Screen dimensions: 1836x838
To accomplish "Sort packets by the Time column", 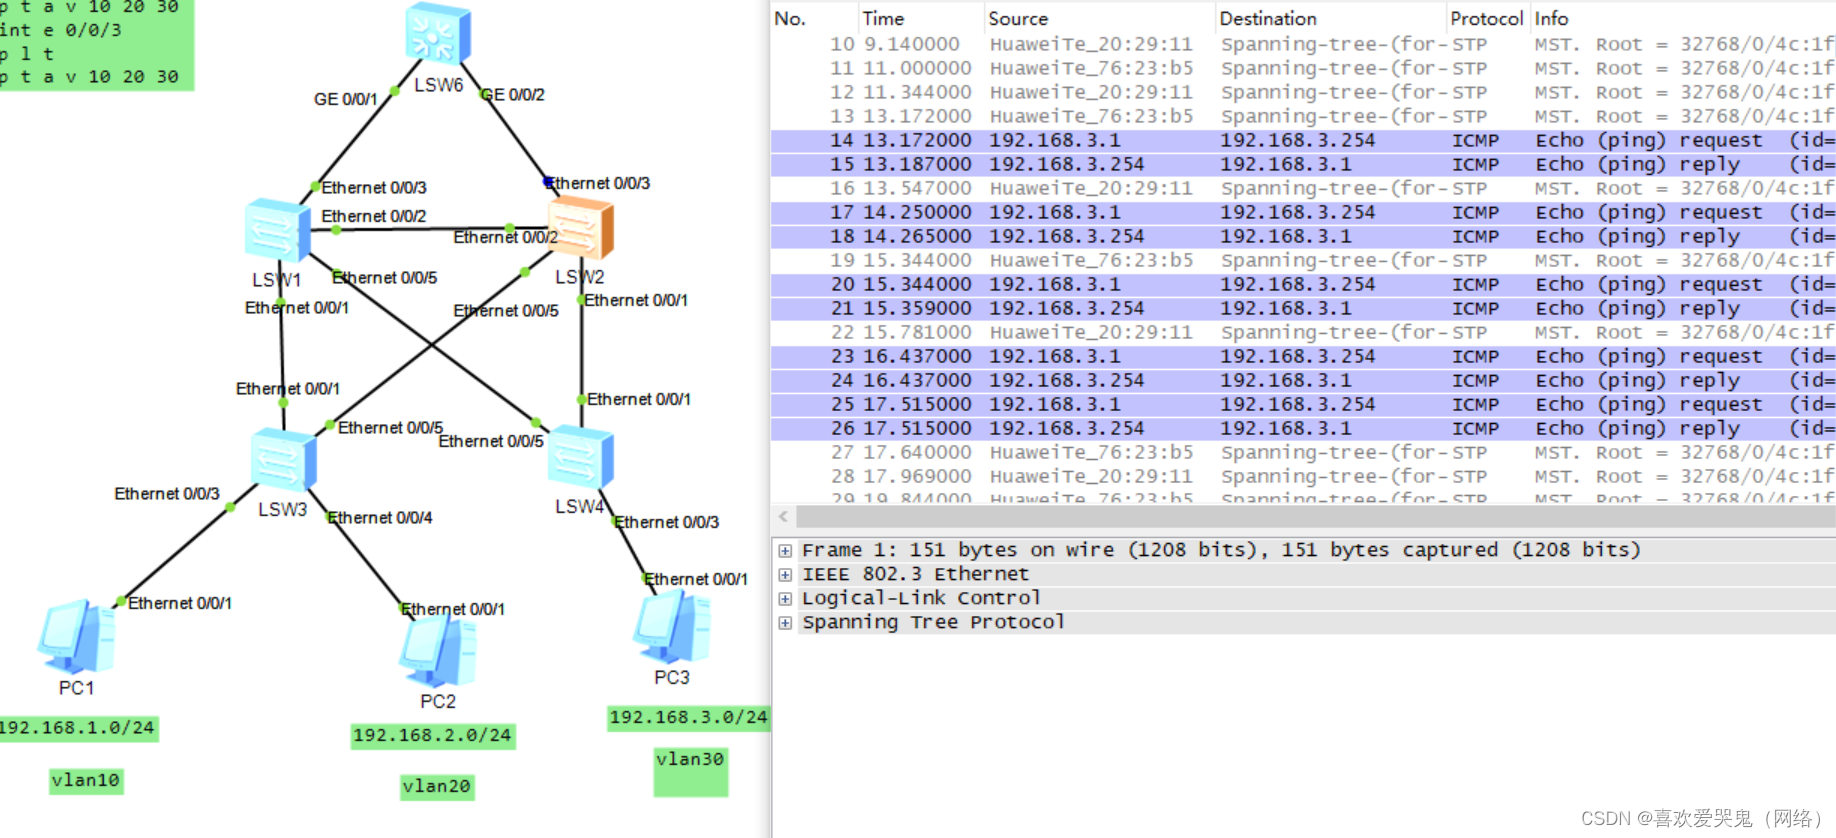I will click(x=921, y=18).
